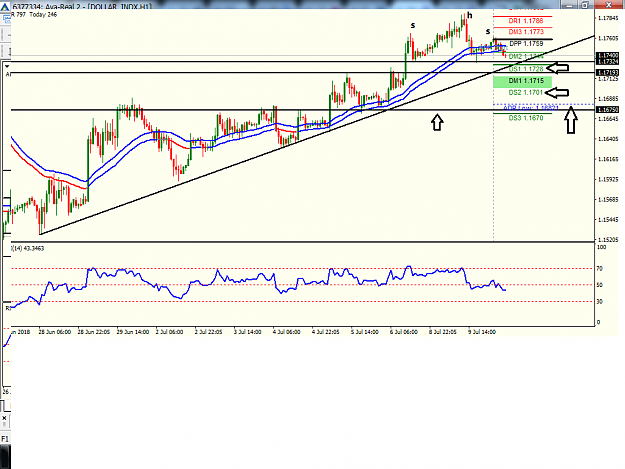This screenshot has width=625, height=469.
Task: Select the DM3 1.1773 pivot label
Action: [526, 31]
